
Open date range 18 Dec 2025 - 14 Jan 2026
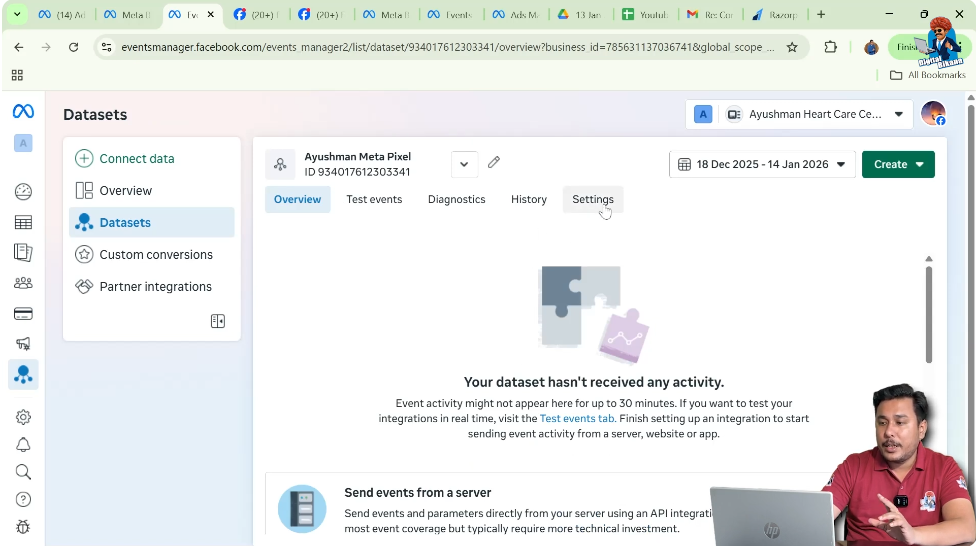click(x=762, y=164)
